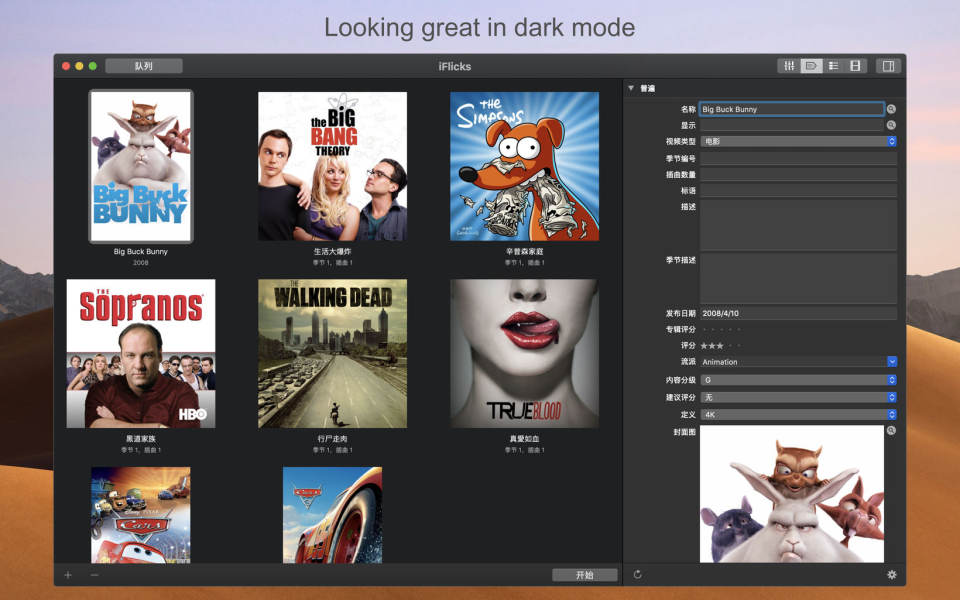Click the 插曲数量 input field
The image size is (960, 600).
[x=798, y=174]
